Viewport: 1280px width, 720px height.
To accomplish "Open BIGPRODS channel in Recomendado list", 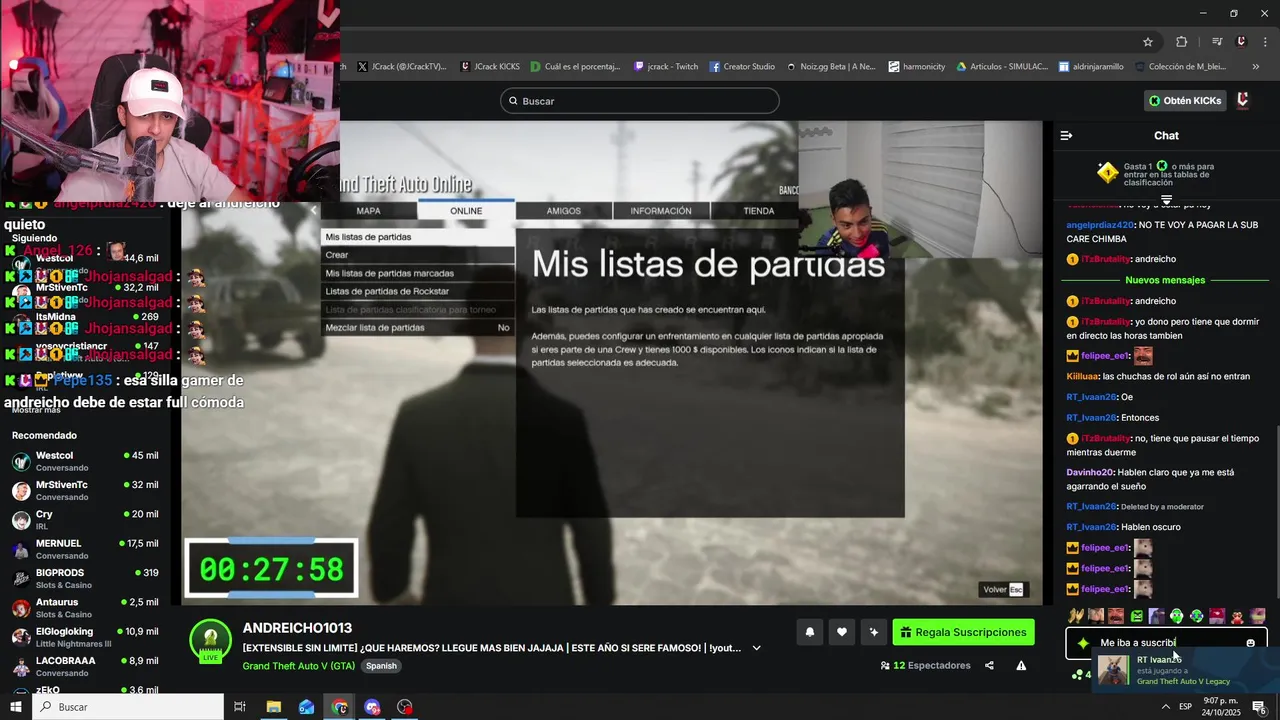I will click(85, 579).
